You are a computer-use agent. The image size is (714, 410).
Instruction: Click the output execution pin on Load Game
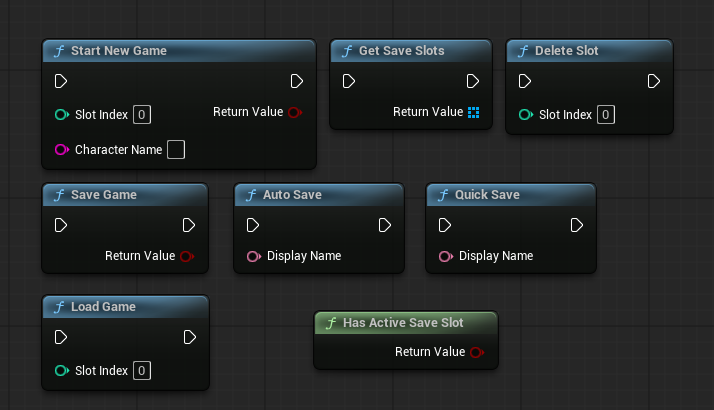(x=189, y=338)
